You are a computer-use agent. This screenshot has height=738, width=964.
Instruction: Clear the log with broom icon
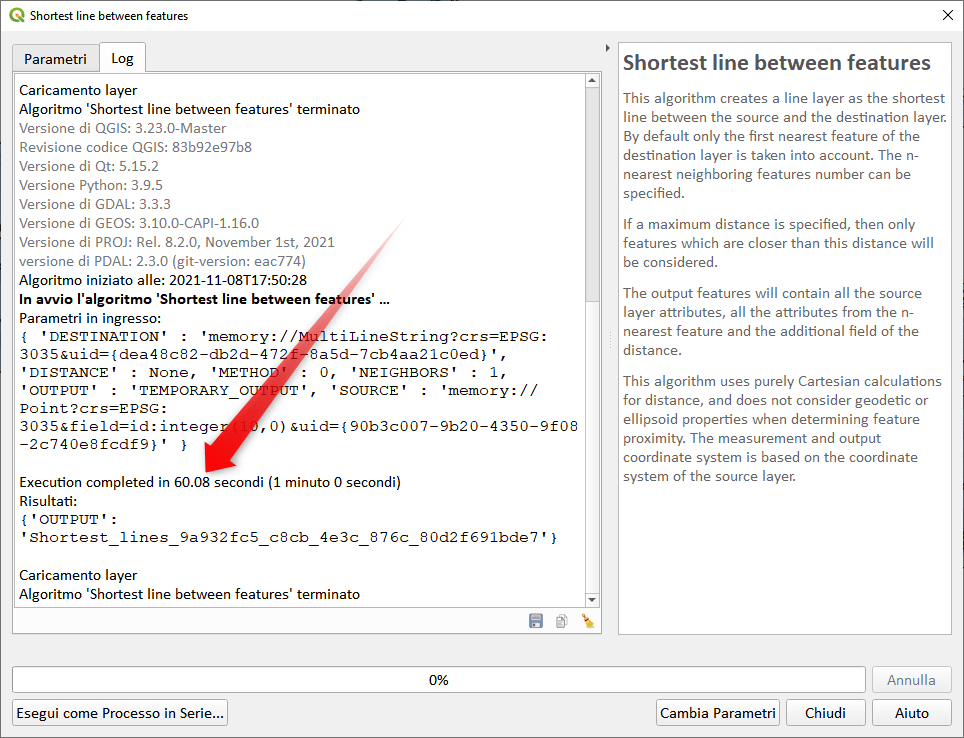(x=588, y=621)
